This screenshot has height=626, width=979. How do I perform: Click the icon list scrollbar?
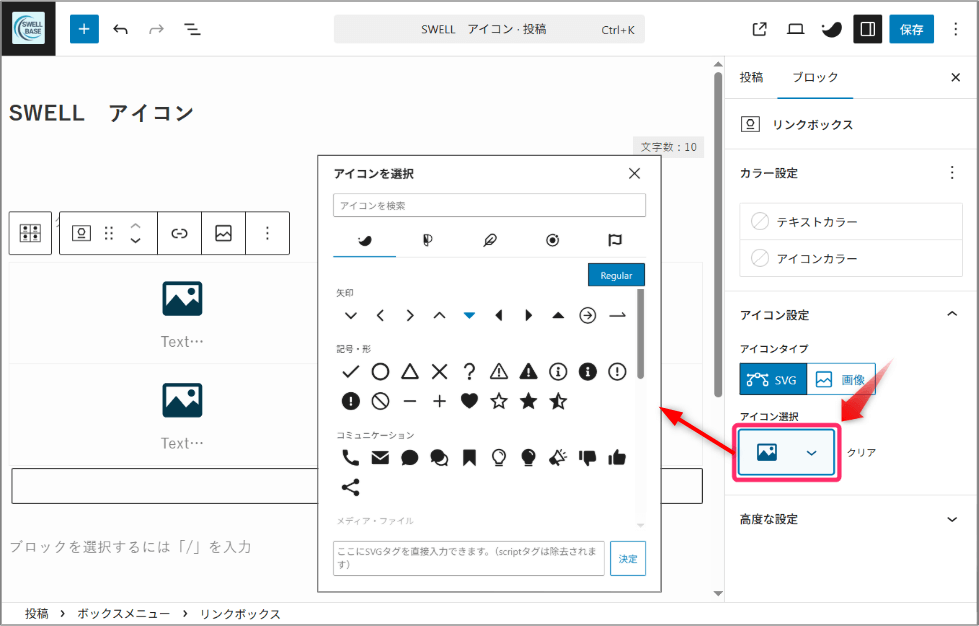pos(641,334)
